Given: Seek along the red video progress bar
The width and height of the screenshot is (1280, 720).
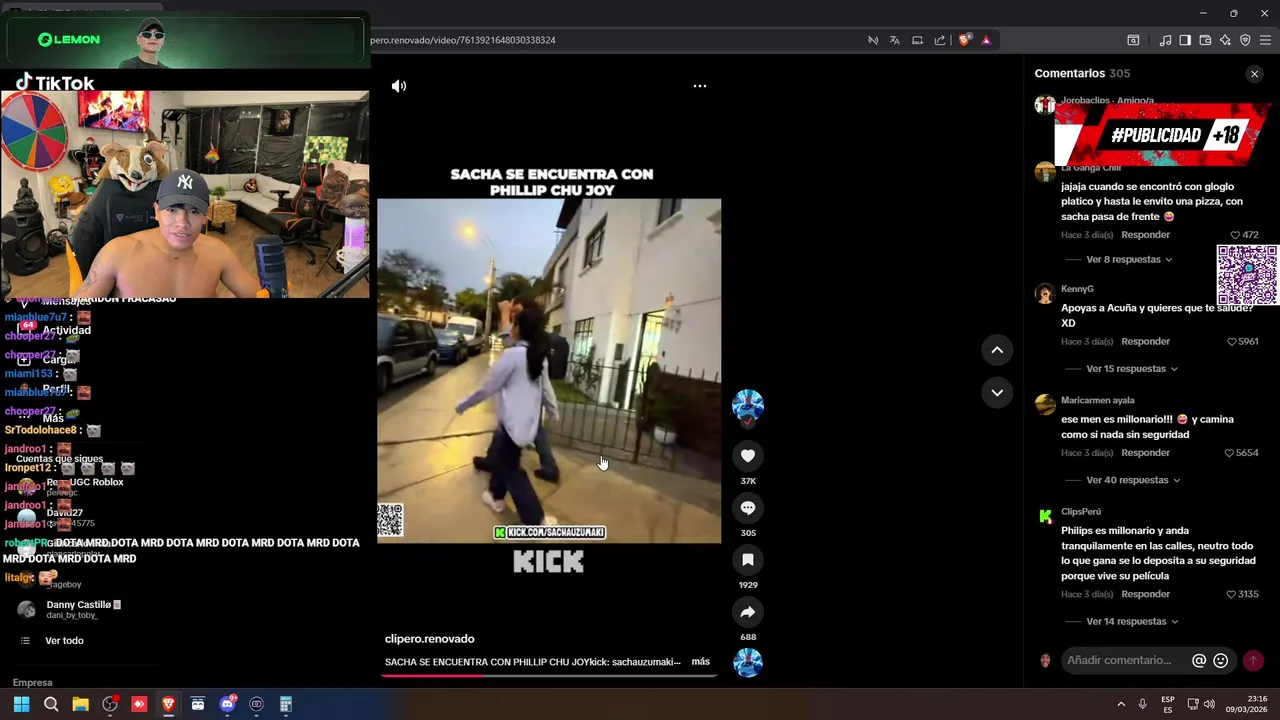Looking at the screenshot, I should pyautogui.click(x=548, y=675).
